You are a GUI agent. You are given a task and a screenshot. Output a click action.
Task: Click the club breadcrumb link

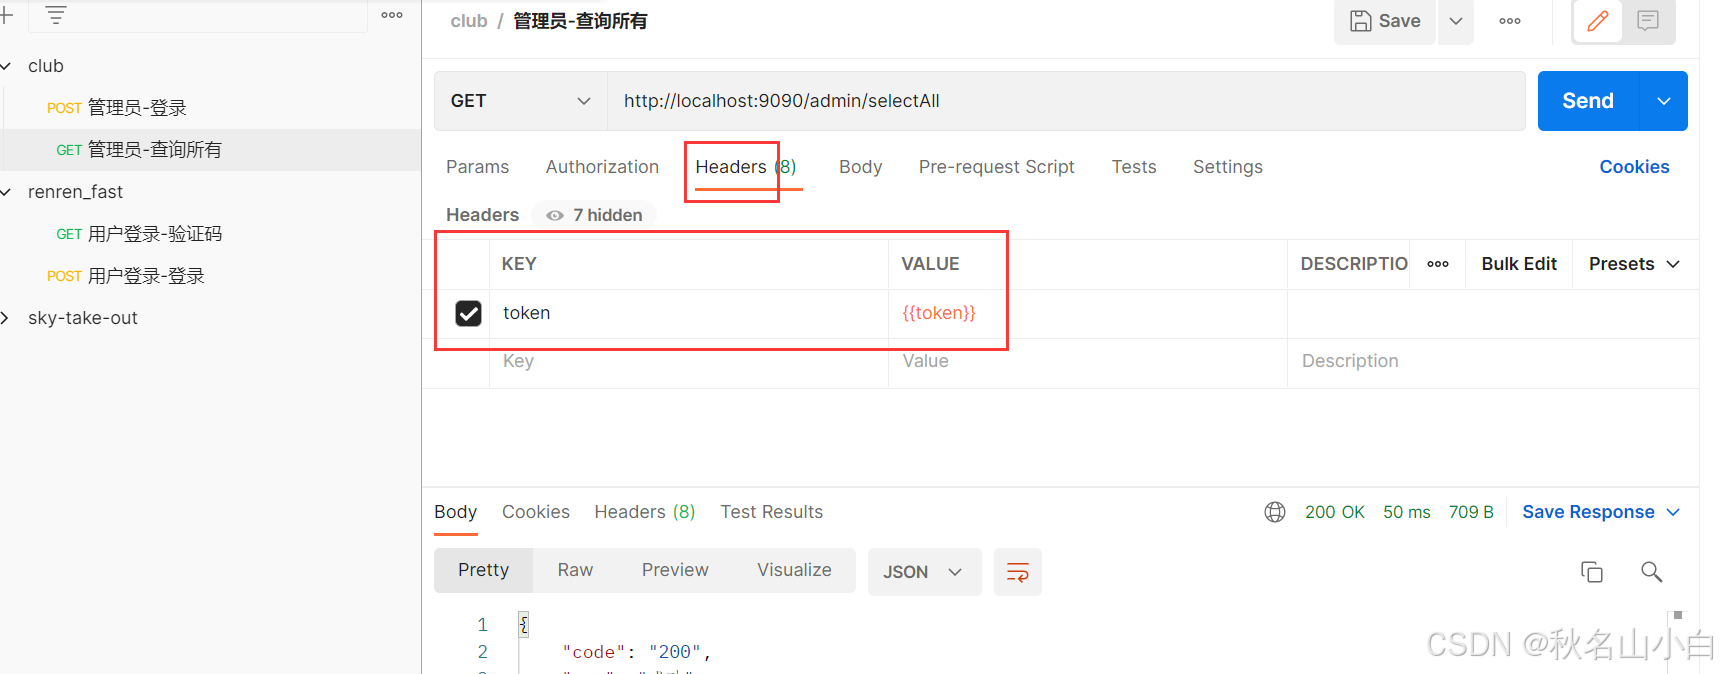[469, 21]
